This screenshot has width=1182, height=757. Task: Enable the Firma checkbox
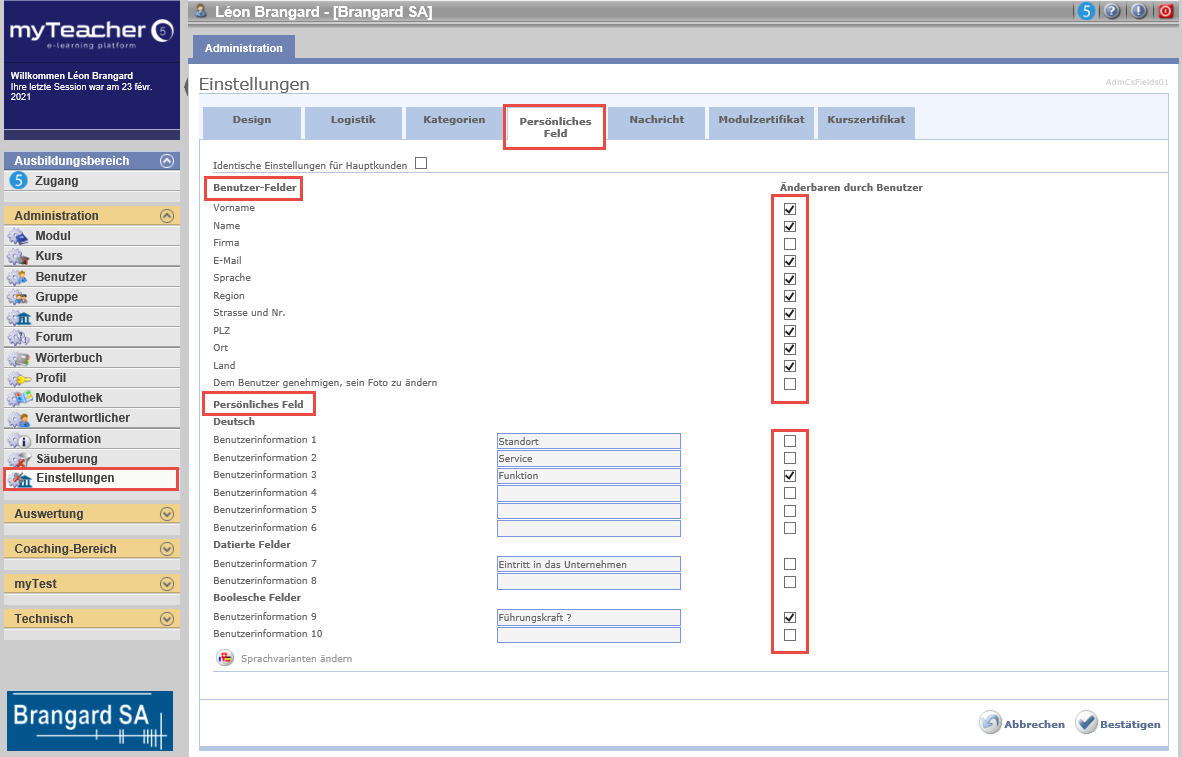(x=790, y=244)
